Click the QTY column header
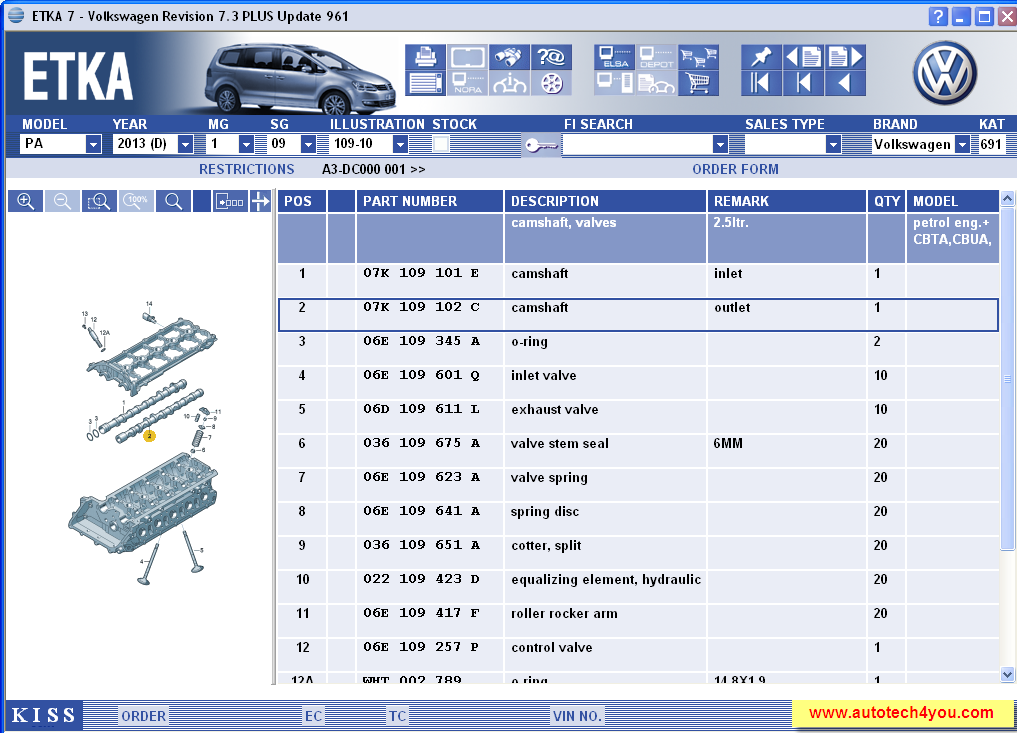This screenshot has width=1017, height=733. 887,201
